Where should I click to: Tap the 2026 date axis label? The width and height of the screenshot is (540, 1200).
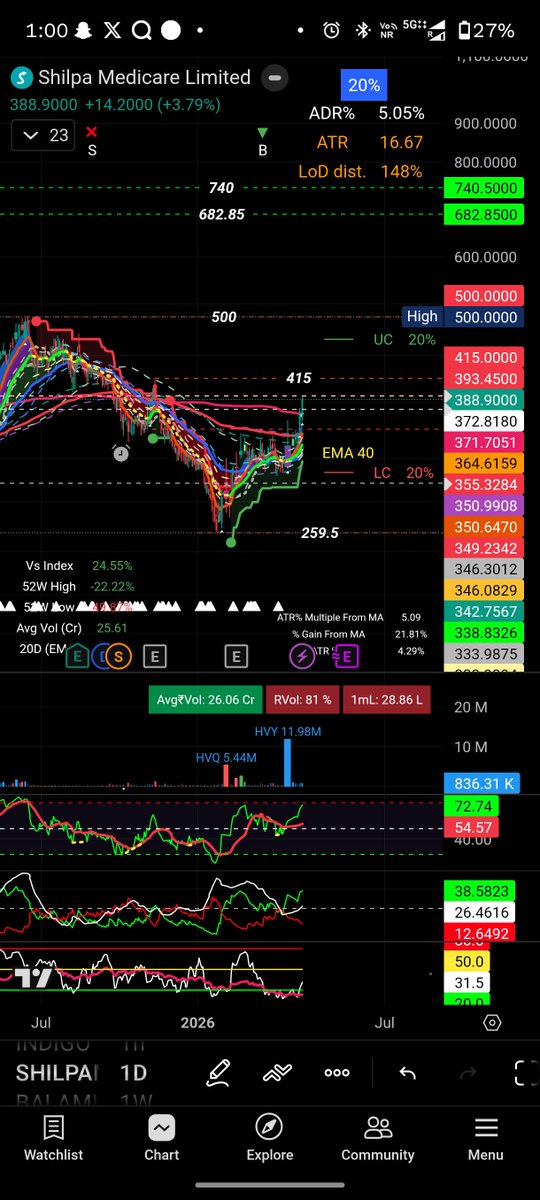(198, 1022)
